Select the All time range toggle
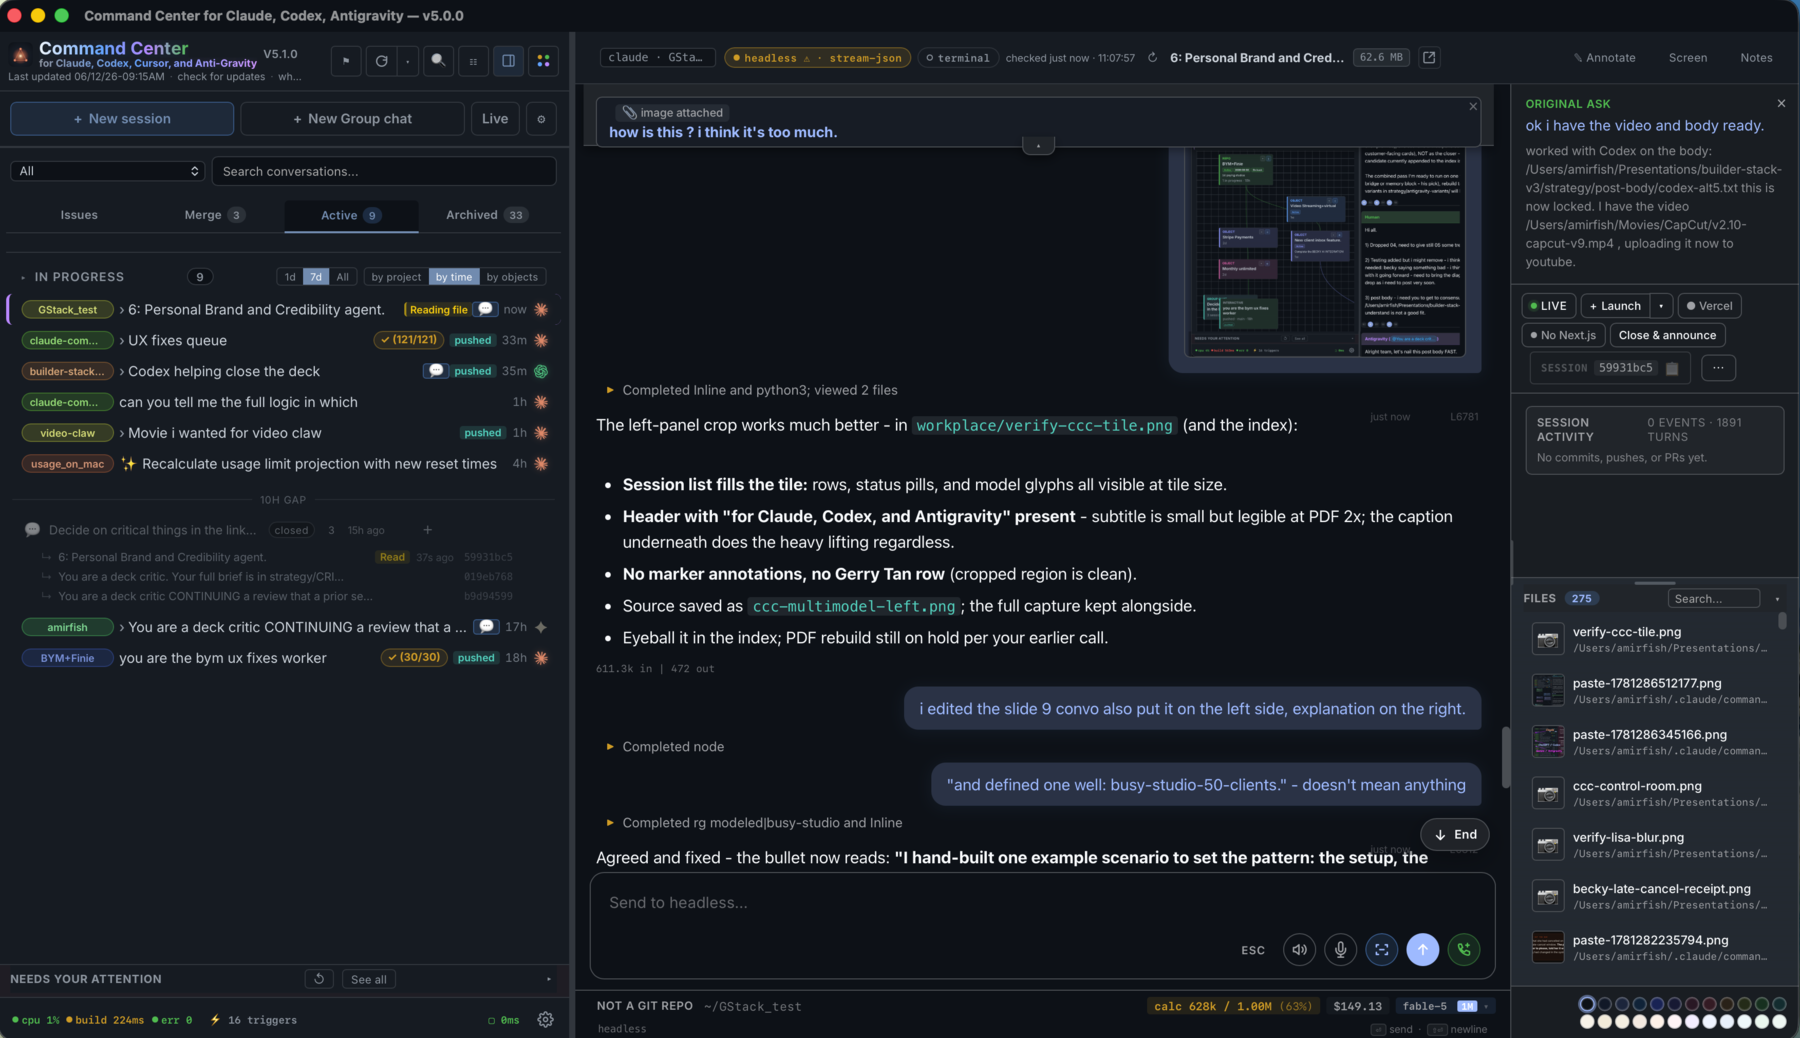 pyautogui.click(x=342, y=277)
